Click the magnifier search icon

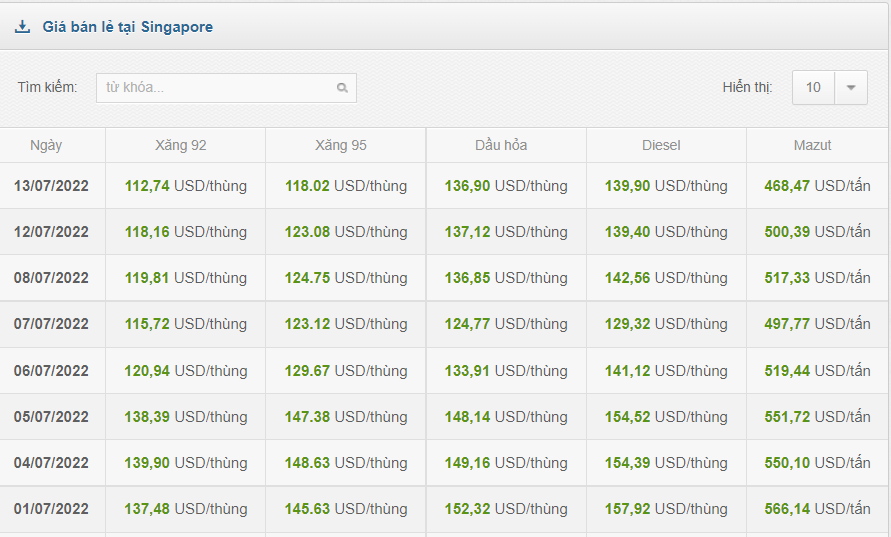click(342, 88)
